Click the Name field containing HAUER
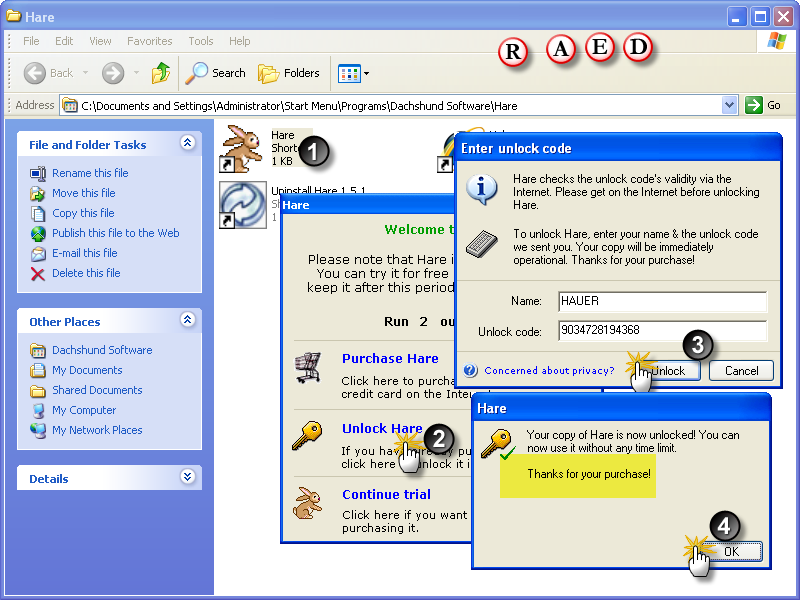Screen dimensions: 800x600 [x=662, y=302]
